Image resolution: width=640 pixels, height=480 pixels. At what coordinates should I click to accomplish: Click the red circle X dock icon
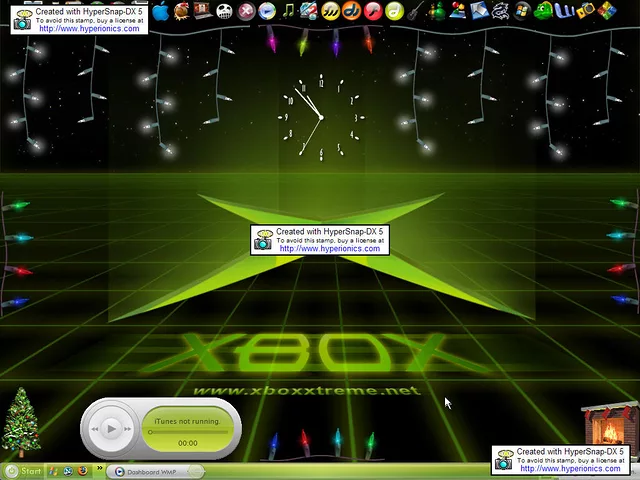246,11
